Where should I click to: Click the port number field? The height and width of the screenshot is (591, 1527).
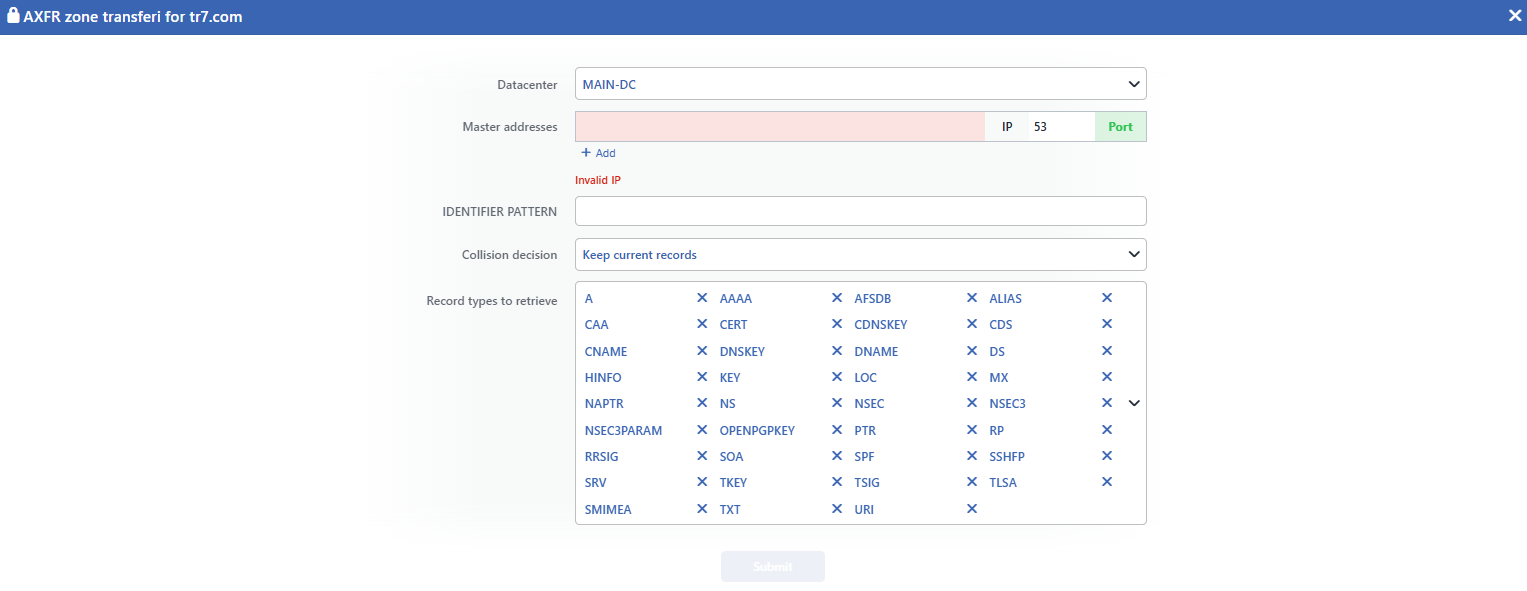[x=1062, y=127]
